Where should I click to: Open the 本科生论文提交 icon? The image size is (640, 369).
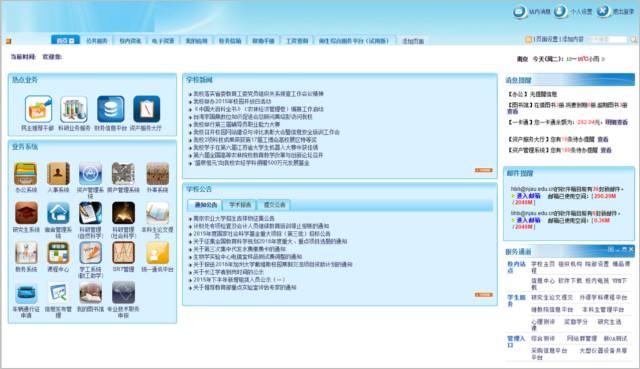[158, 213]
